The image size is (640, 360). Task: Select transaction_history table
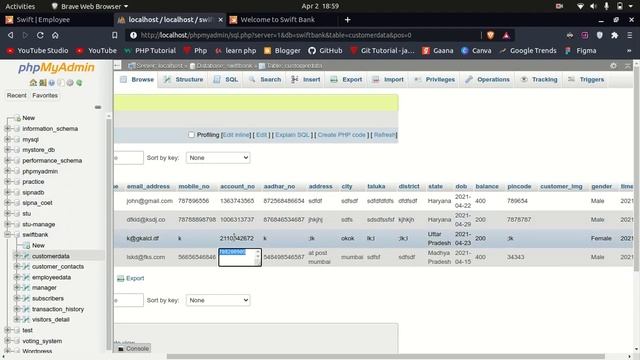point(58,309)
